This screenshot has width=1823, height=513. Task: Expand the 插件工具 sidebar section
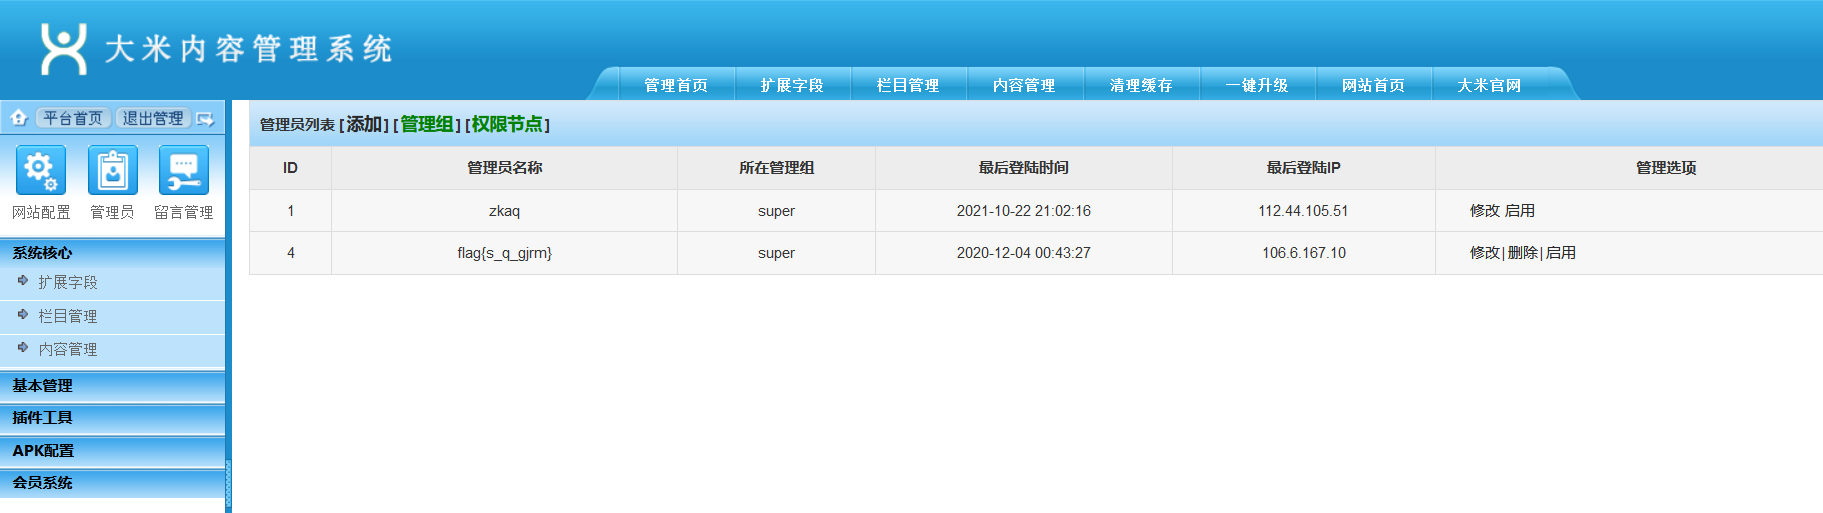click(112, 418)
